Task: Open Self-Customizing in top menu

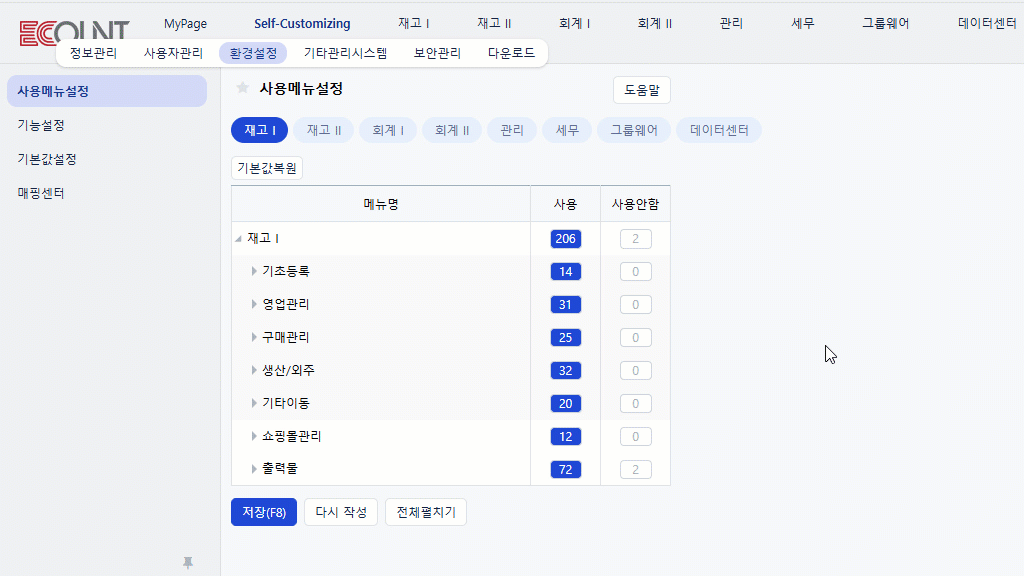Action: click(302, 24)
